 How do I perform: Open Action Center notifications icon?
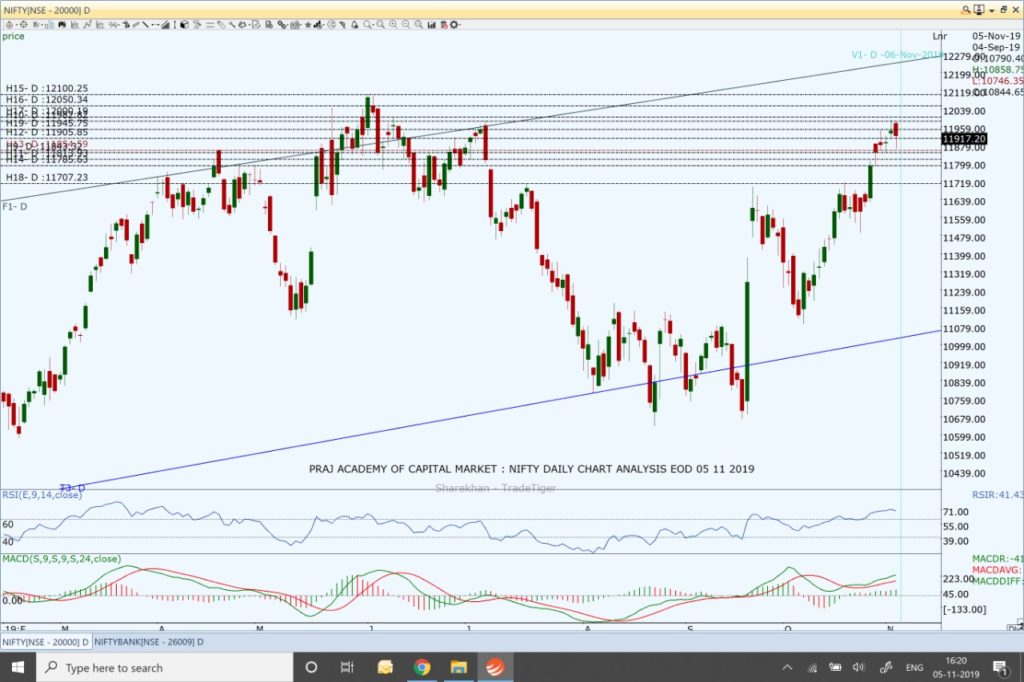tap(1000, 667)
